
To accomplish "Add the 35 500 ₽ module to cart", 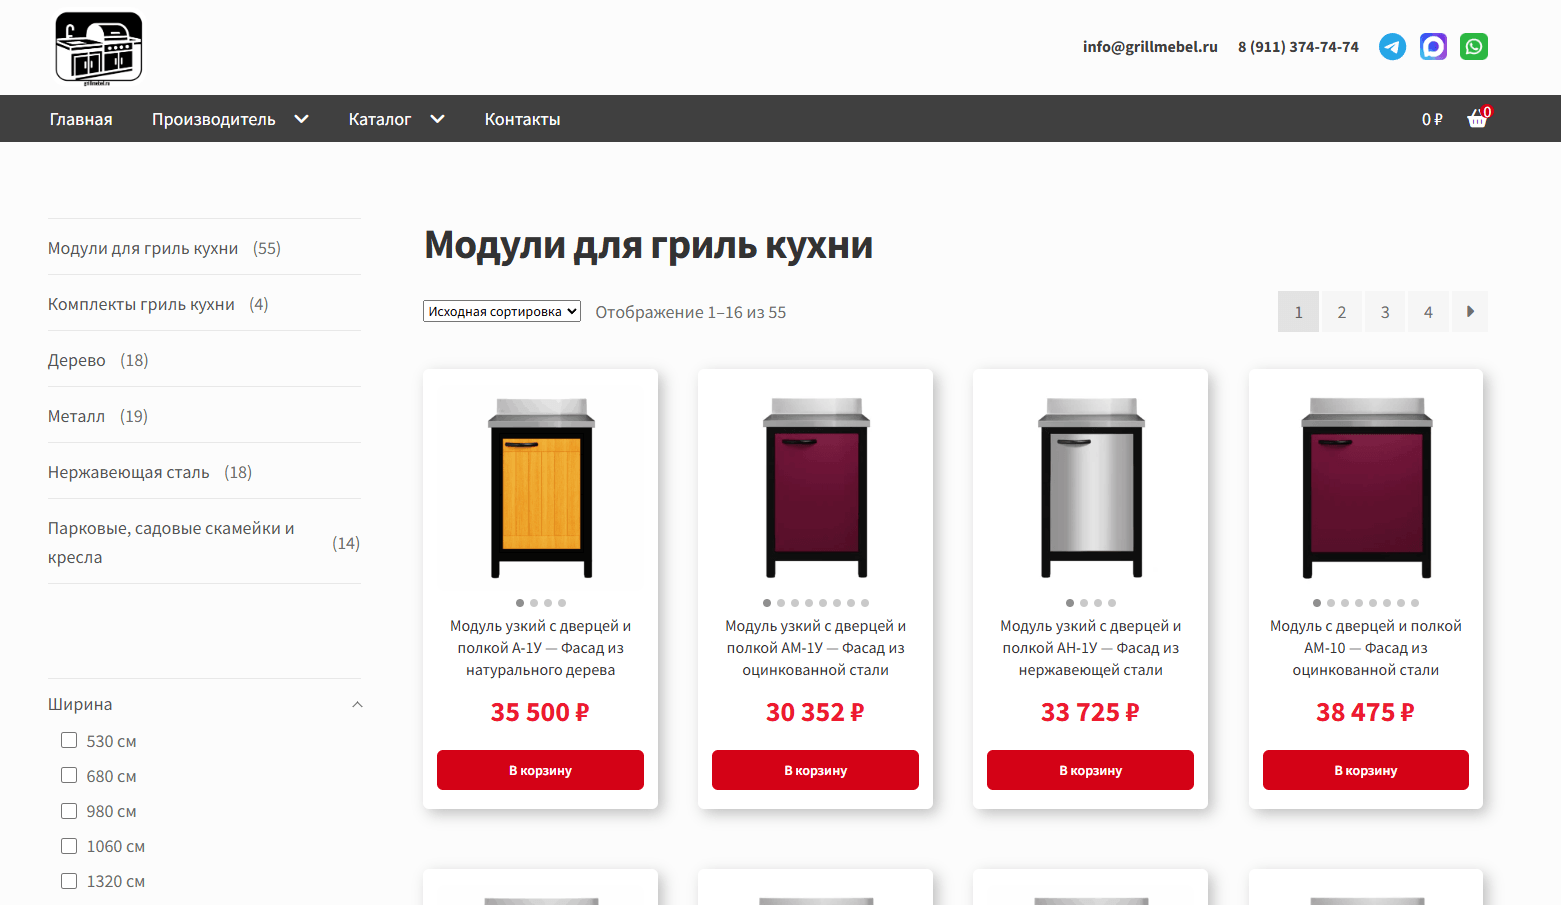I will tap(540, 770).
